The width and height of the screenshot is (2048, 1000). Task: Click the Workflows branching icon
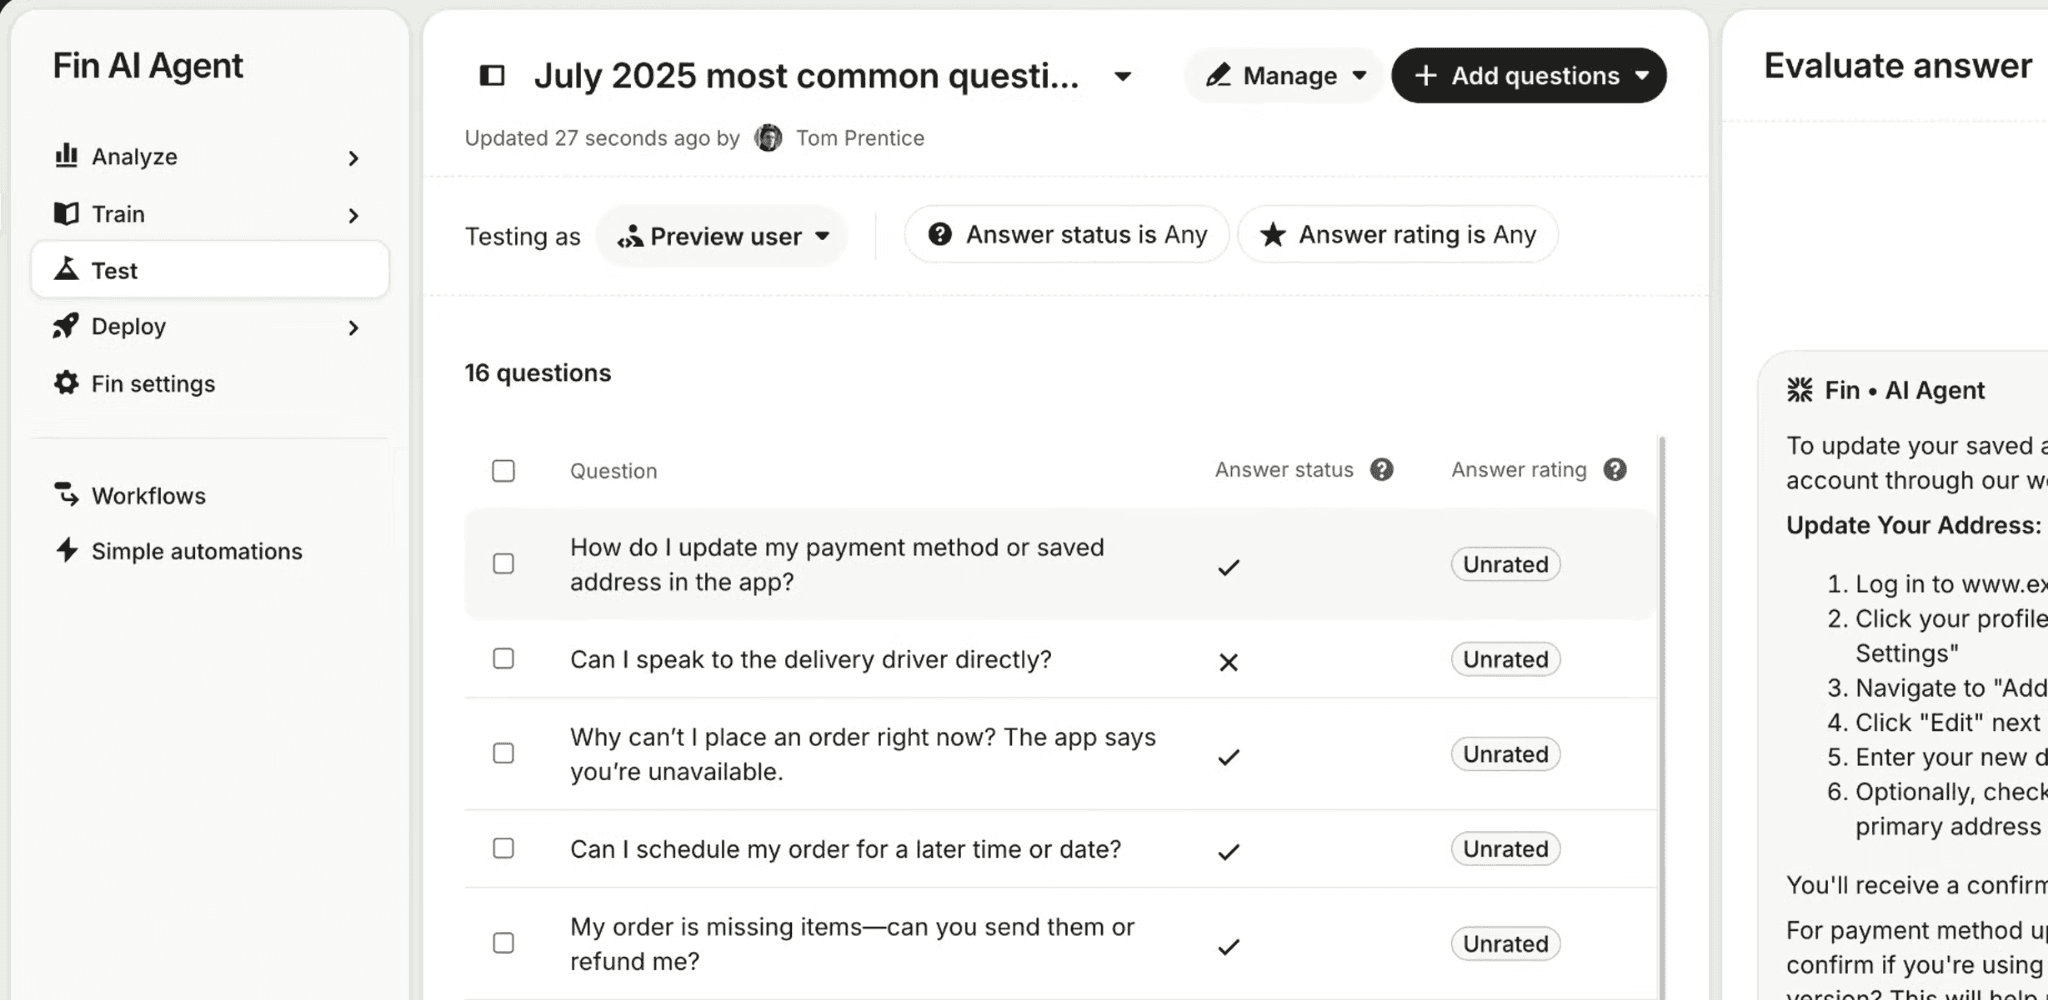(x=66, y=494)
